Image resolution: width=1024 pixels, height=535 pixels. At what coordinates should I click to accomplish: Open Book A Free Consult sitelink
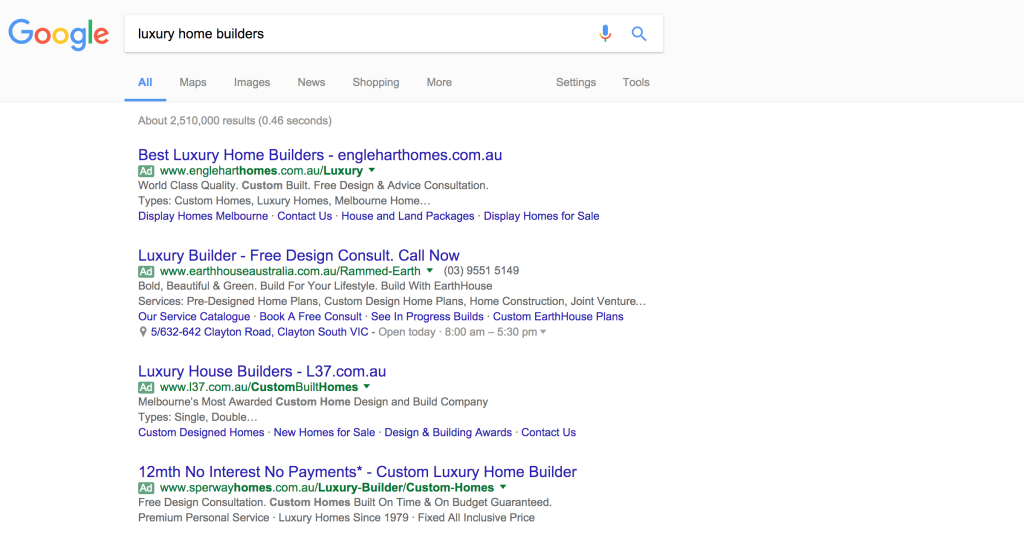click(310, 317)
